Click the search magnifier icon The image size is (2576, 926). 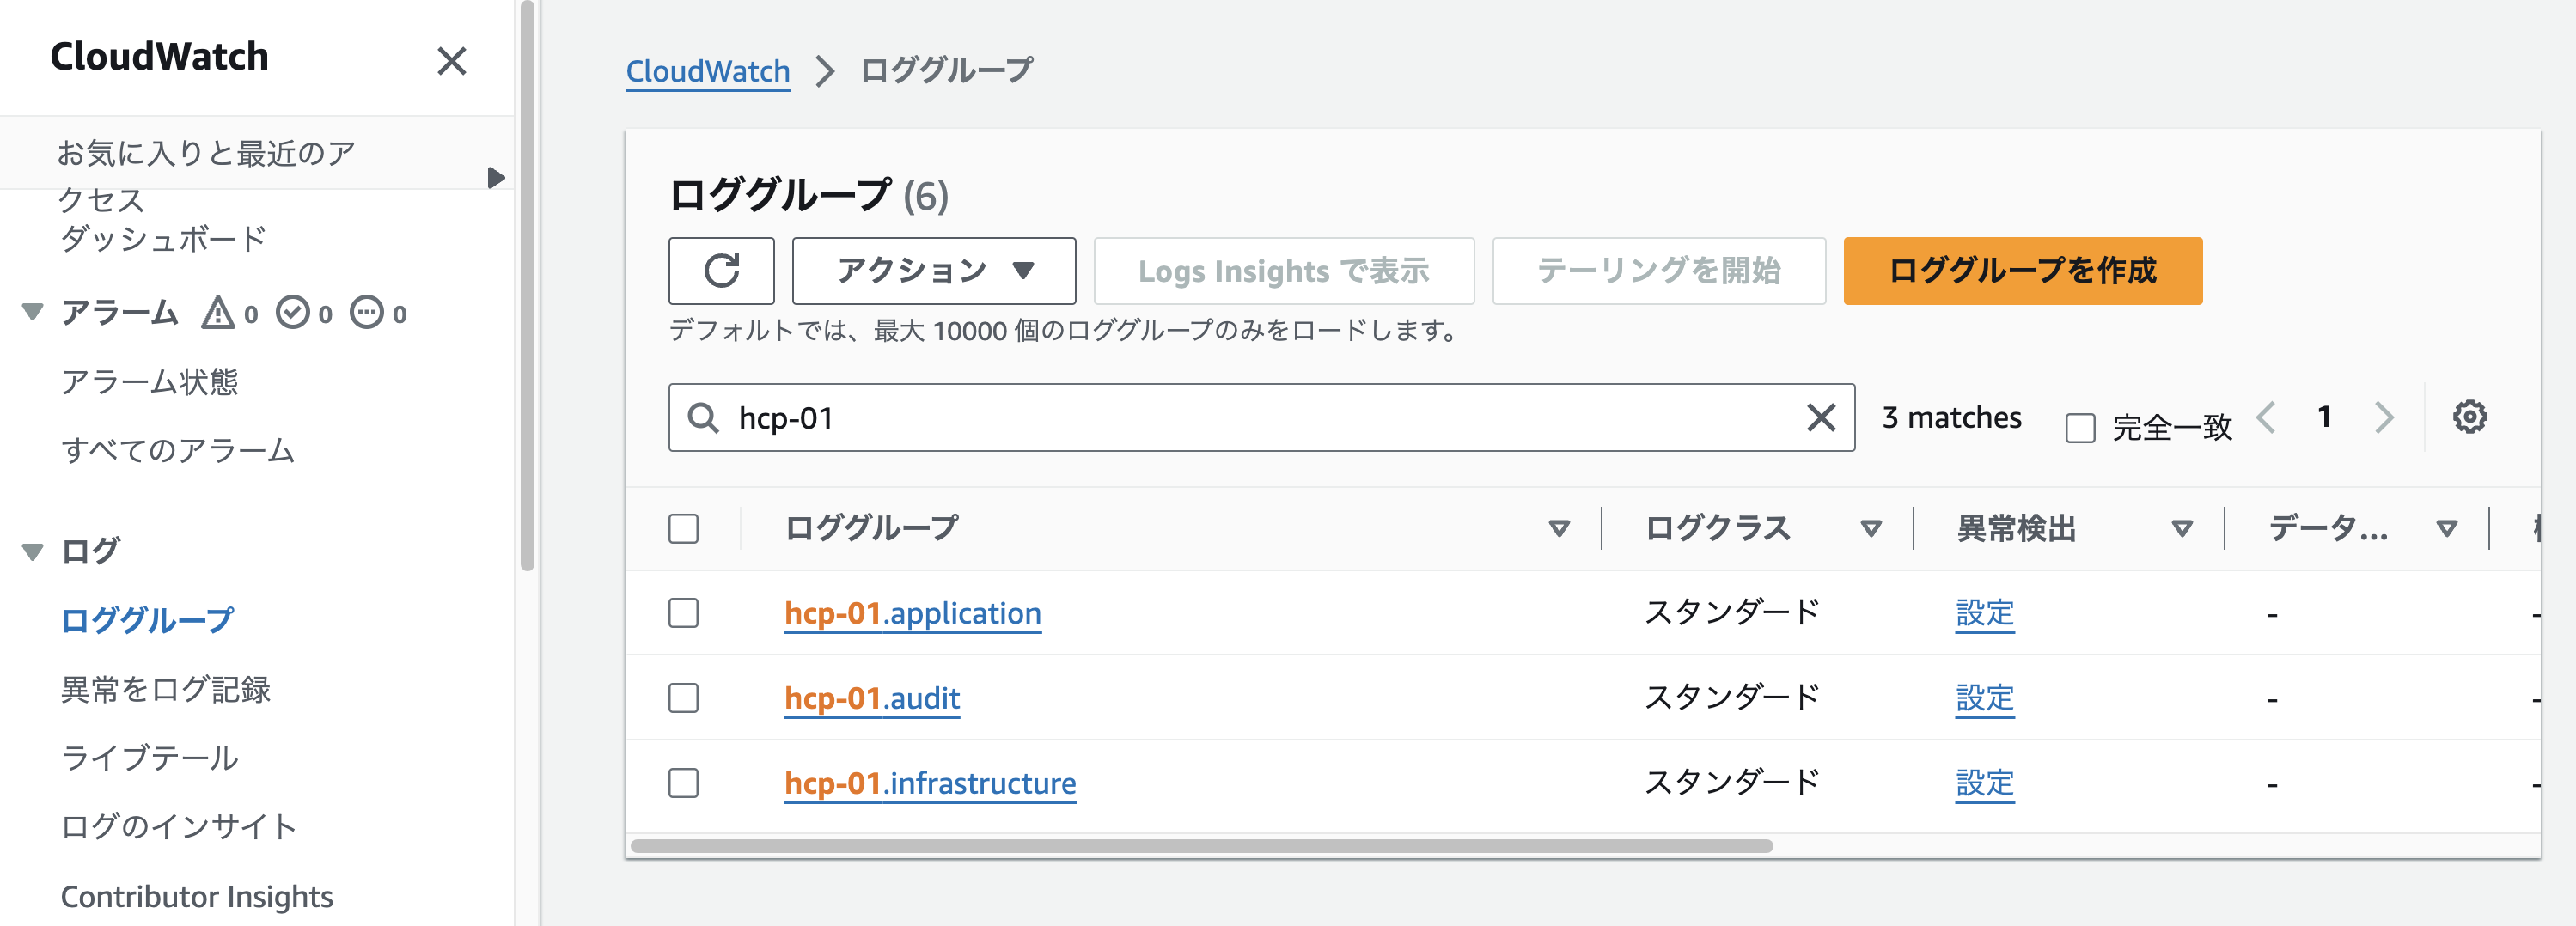click(x=703, y=418)
